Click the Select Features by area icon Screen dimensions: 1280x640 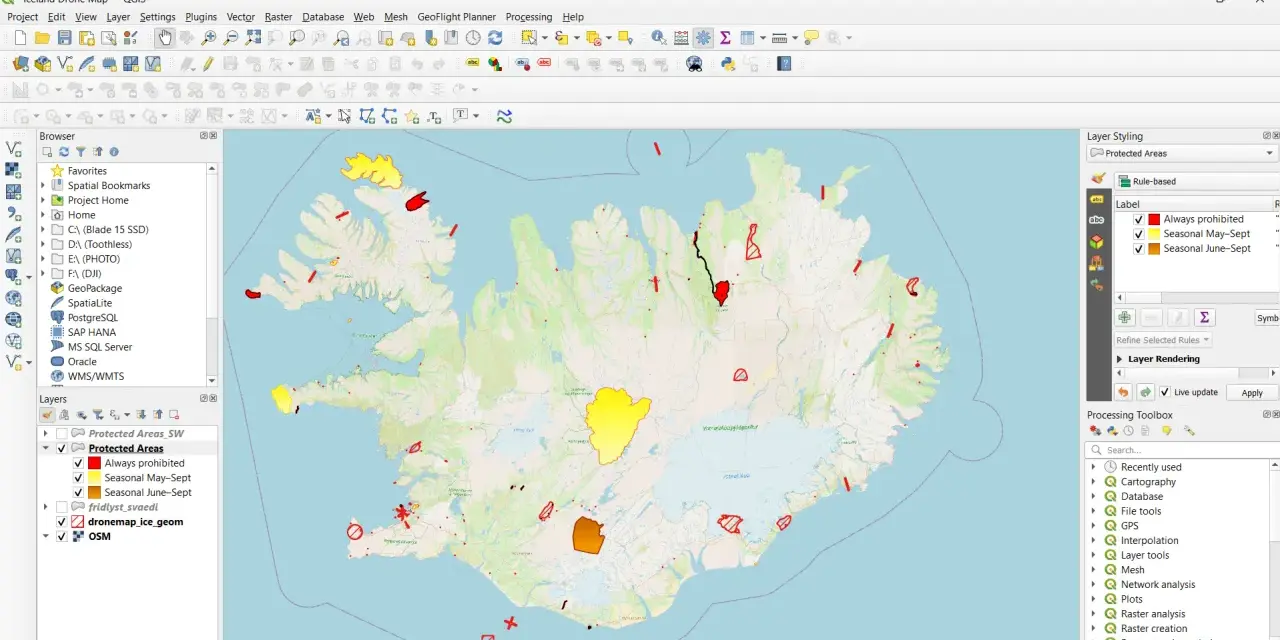click(529, 38)
